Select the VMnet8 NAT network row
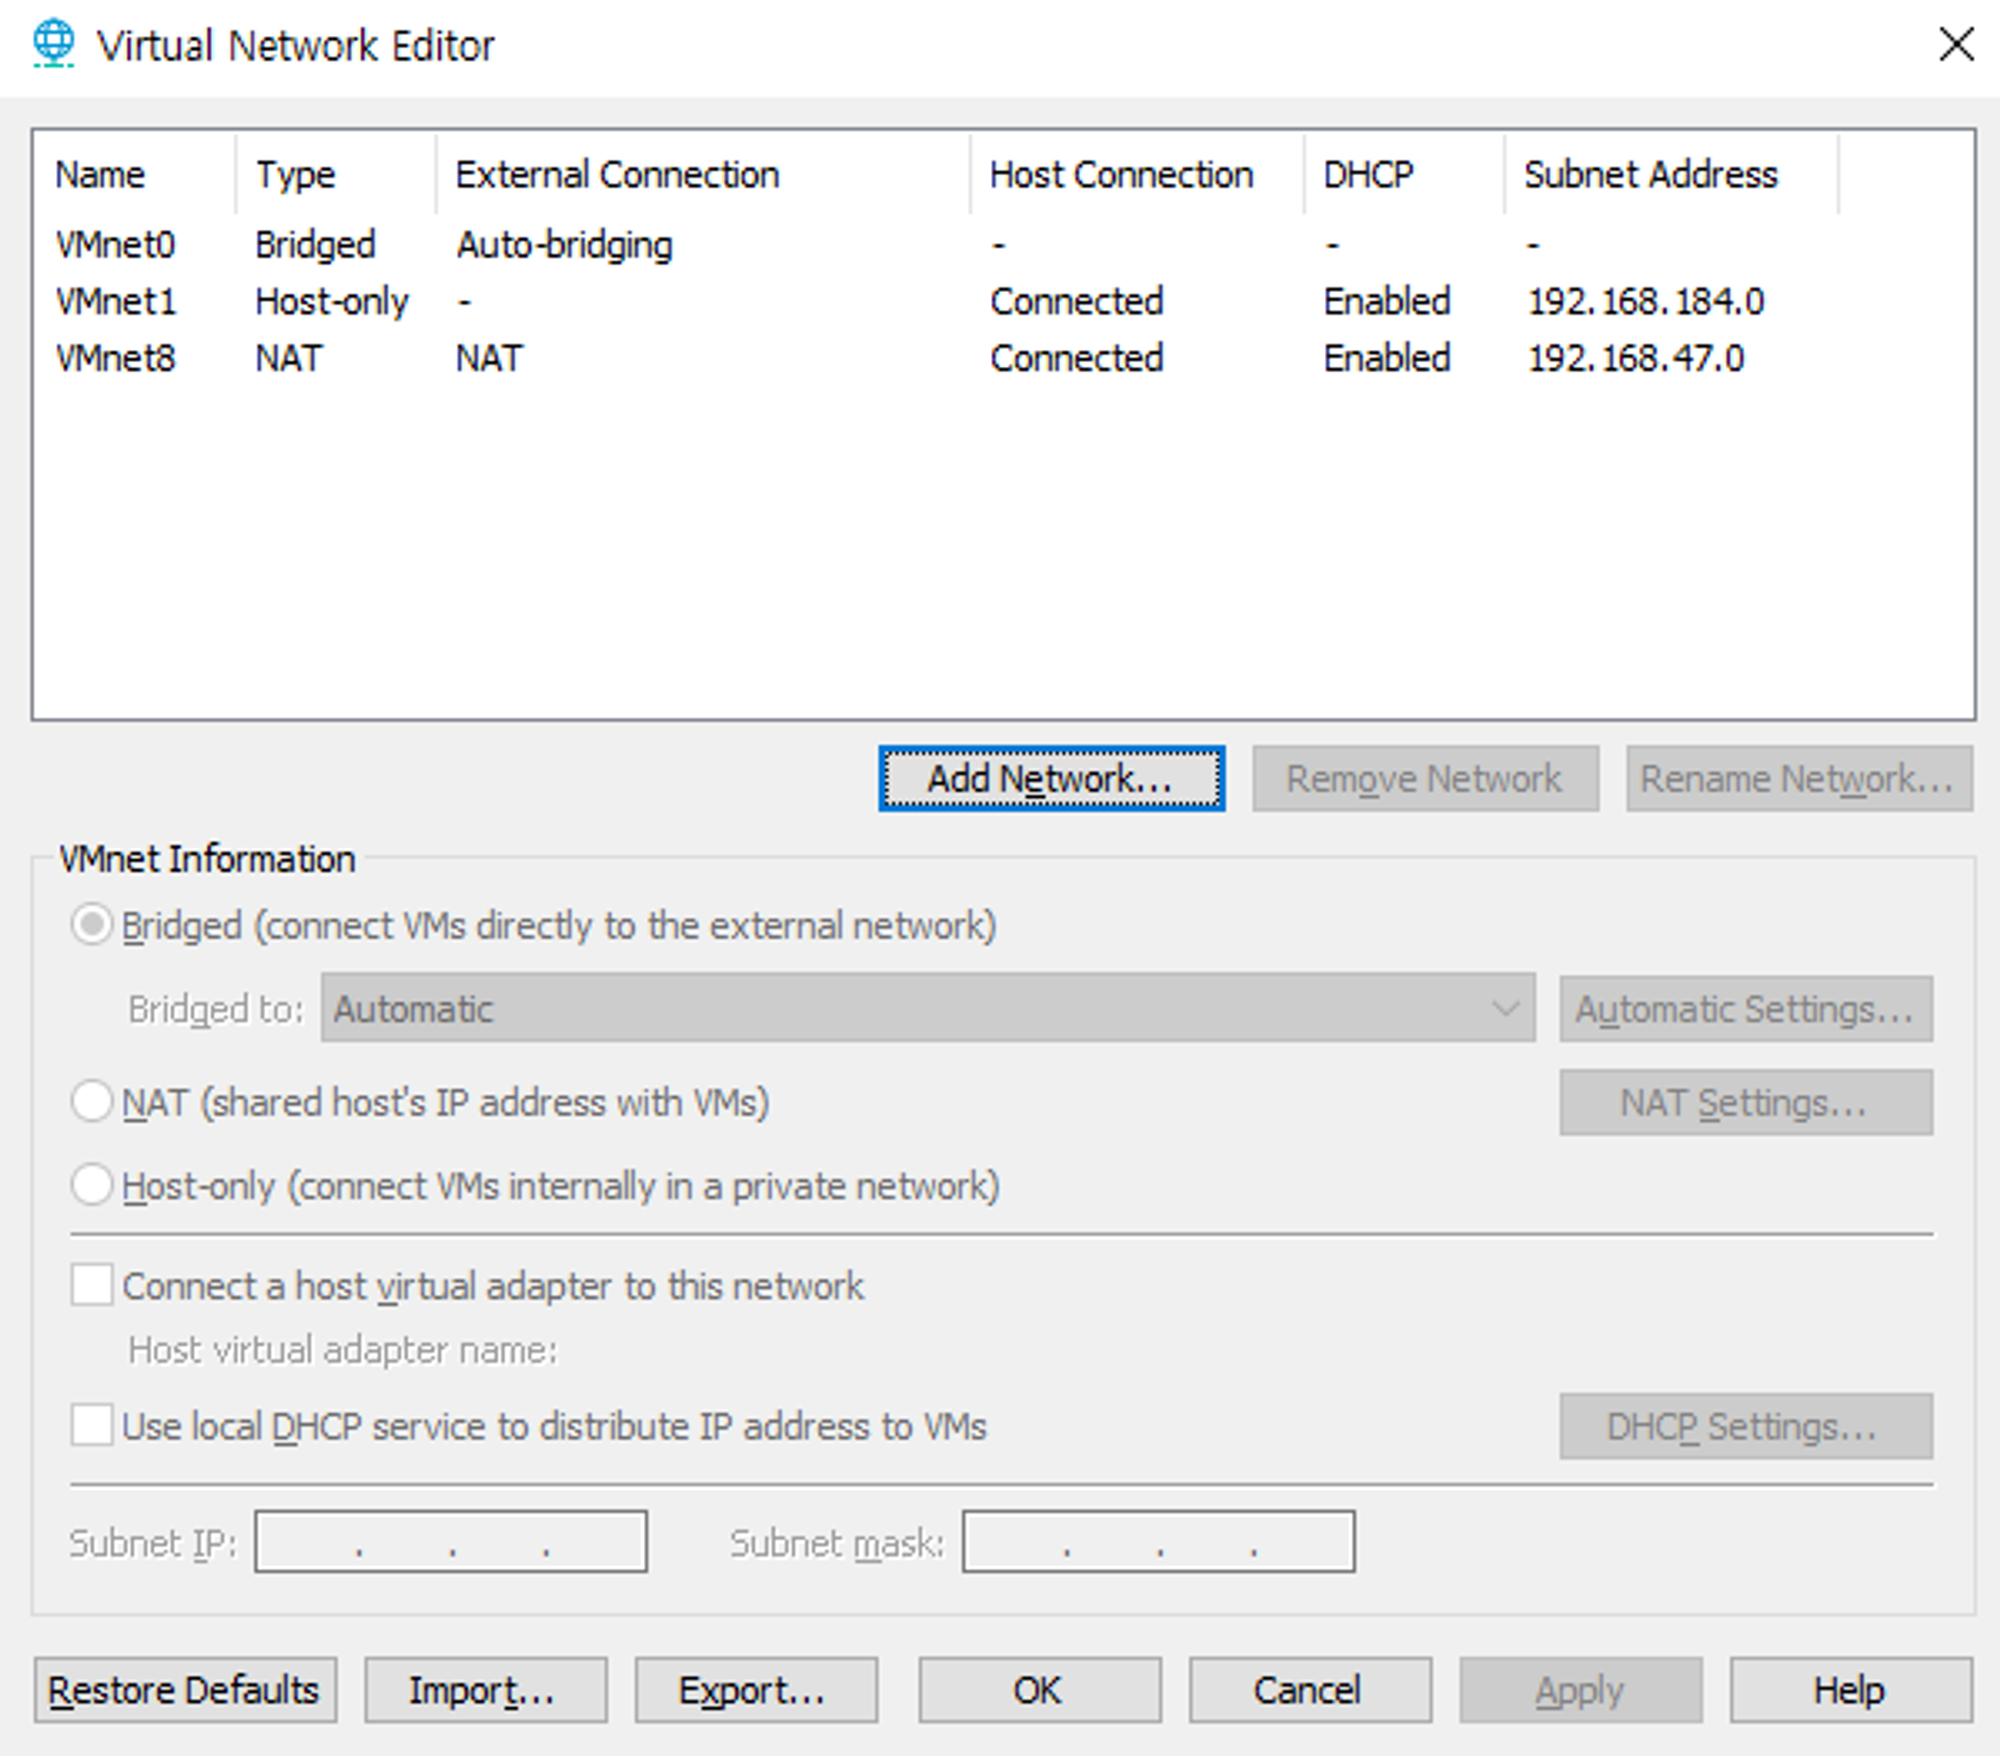Viewport: 2000px width, 1756px height. click(x=115, y=358)
